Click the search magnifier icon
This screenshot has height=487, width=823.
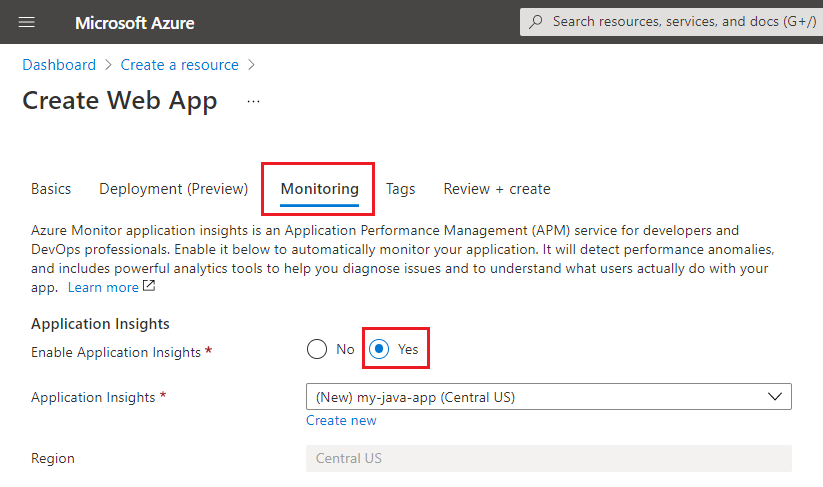tap(535, 22)
